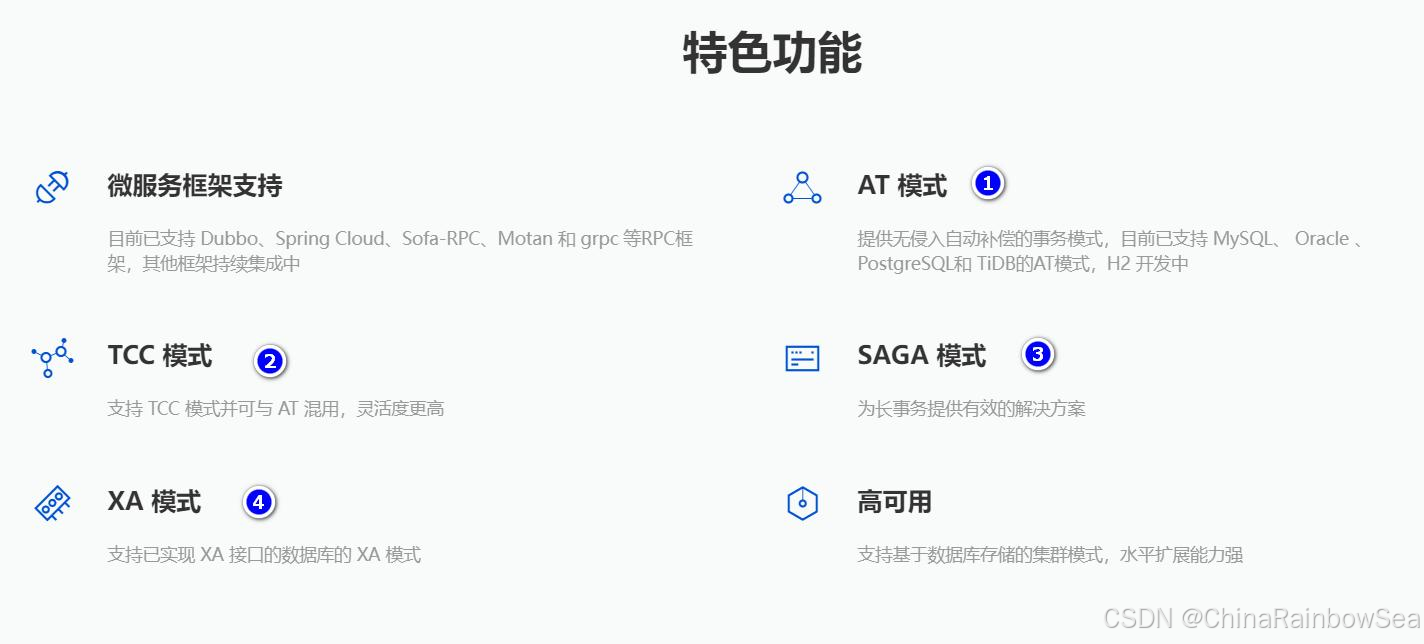Viewport: 1424px width, 644px height.
Task: Click the TCC 模式 heading
Action: (160, 356)
